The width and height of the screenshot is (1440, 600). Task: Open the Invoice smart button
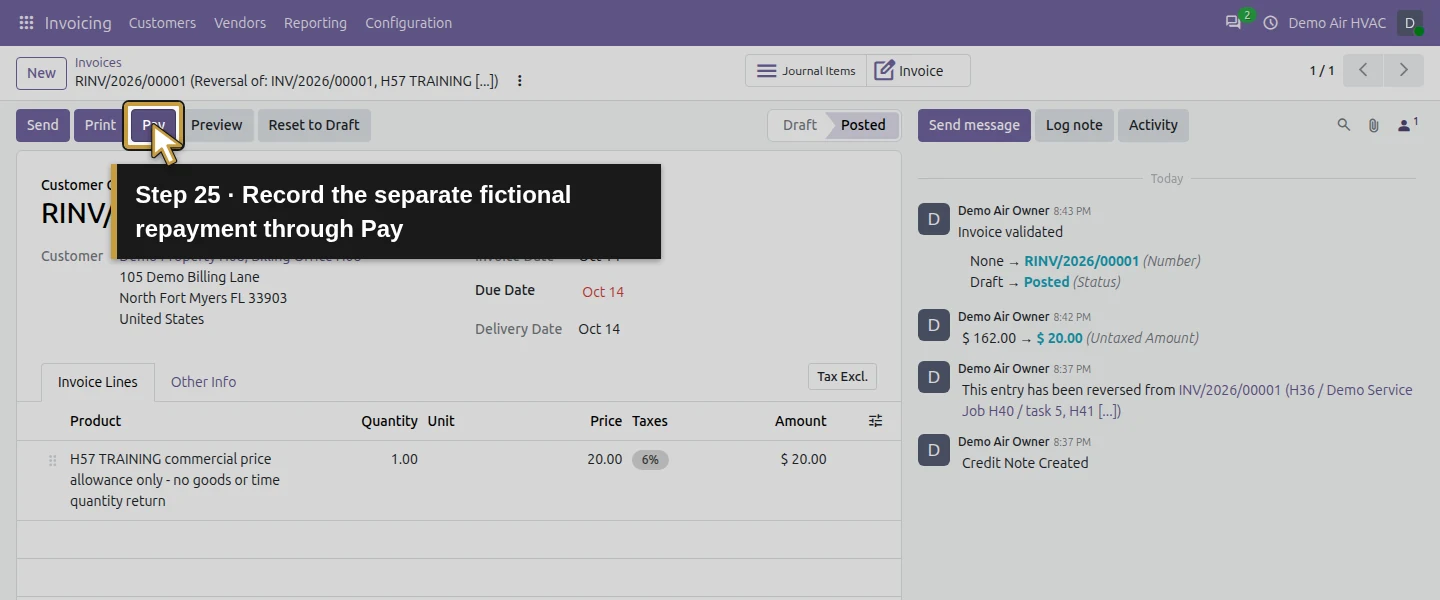coord(918,71)
